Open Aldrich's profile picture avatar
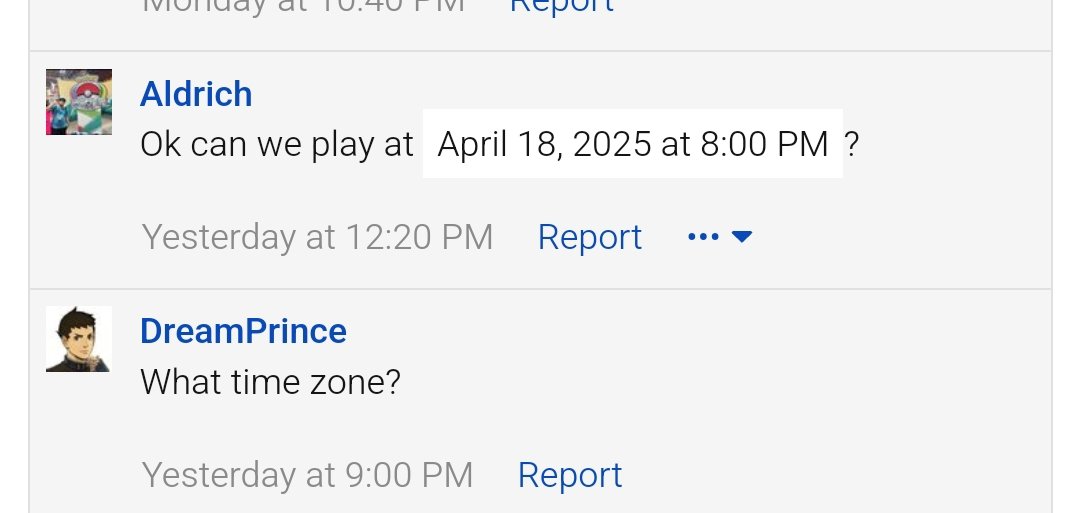1080x513 pixels. 79,102
